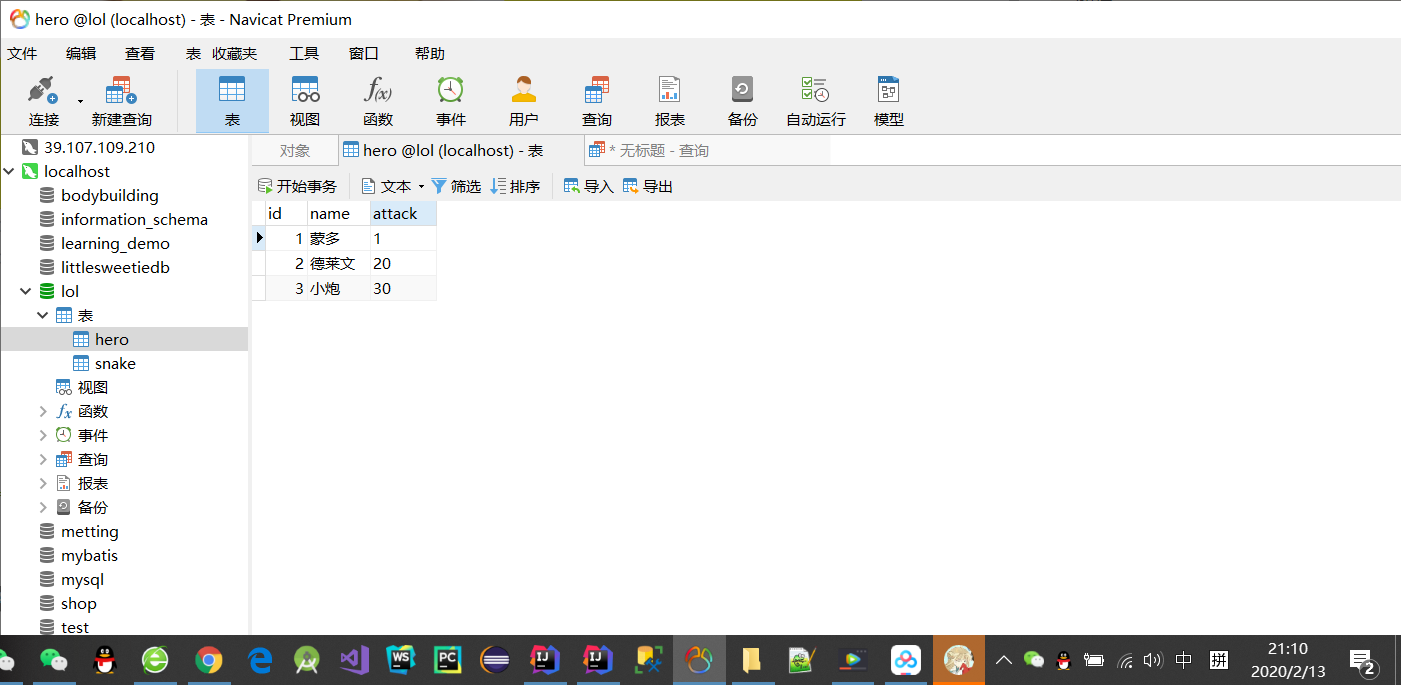Open the View (视图) toolbar icon
Image resolution: width=1401 pixels, height=685 pixels.
point(305,90)
